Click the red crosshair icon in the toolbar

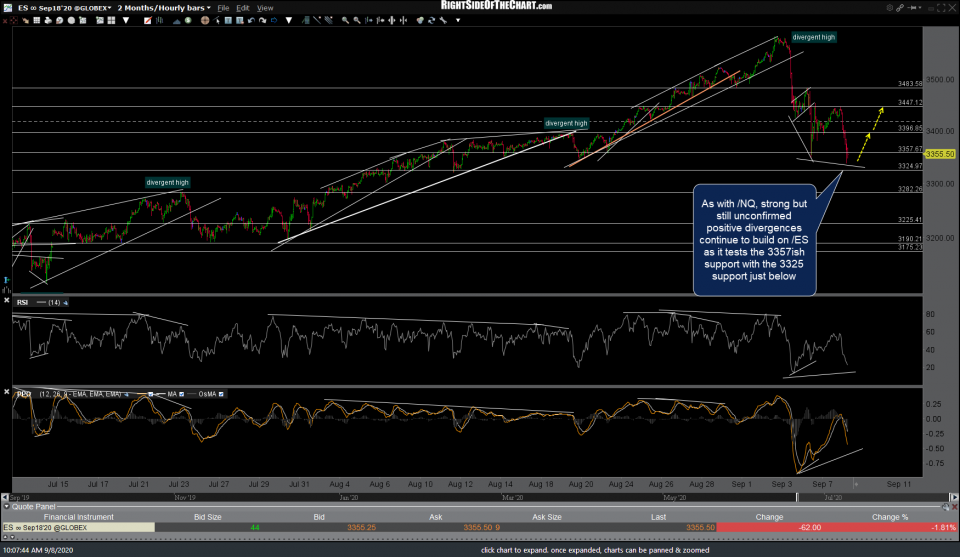pos(13,20)
